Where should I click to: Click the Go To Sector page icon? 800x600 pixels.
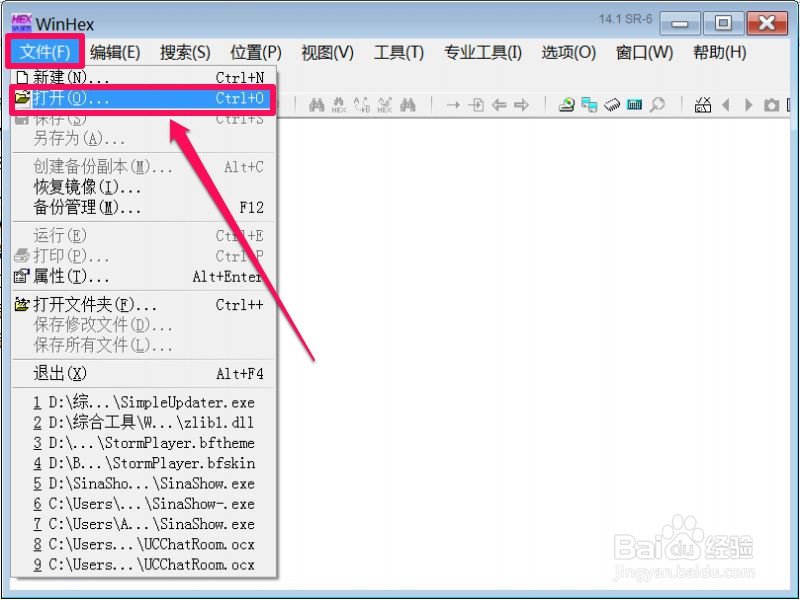tap(476, 105)
